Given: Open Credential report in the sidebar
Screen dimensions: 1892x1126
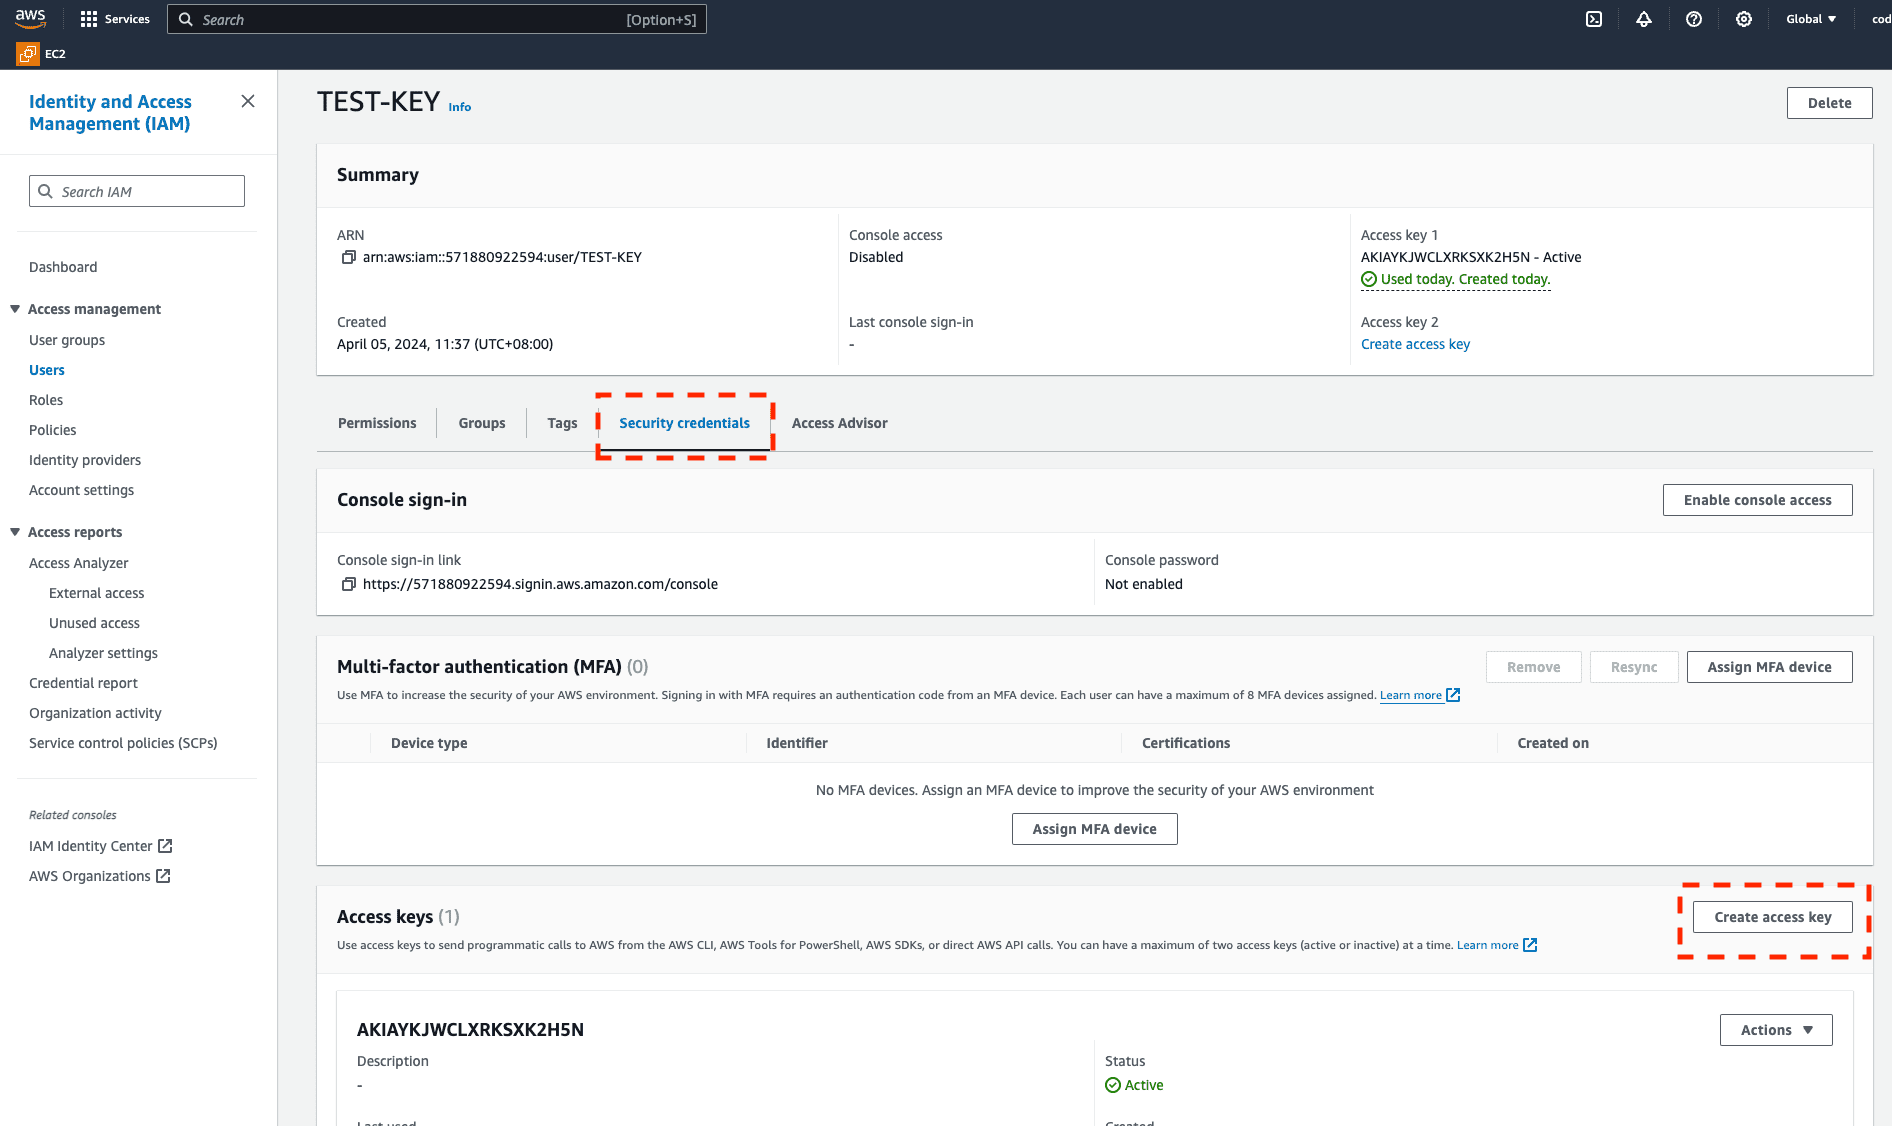Looking at the screenshot, I should 83,683.
